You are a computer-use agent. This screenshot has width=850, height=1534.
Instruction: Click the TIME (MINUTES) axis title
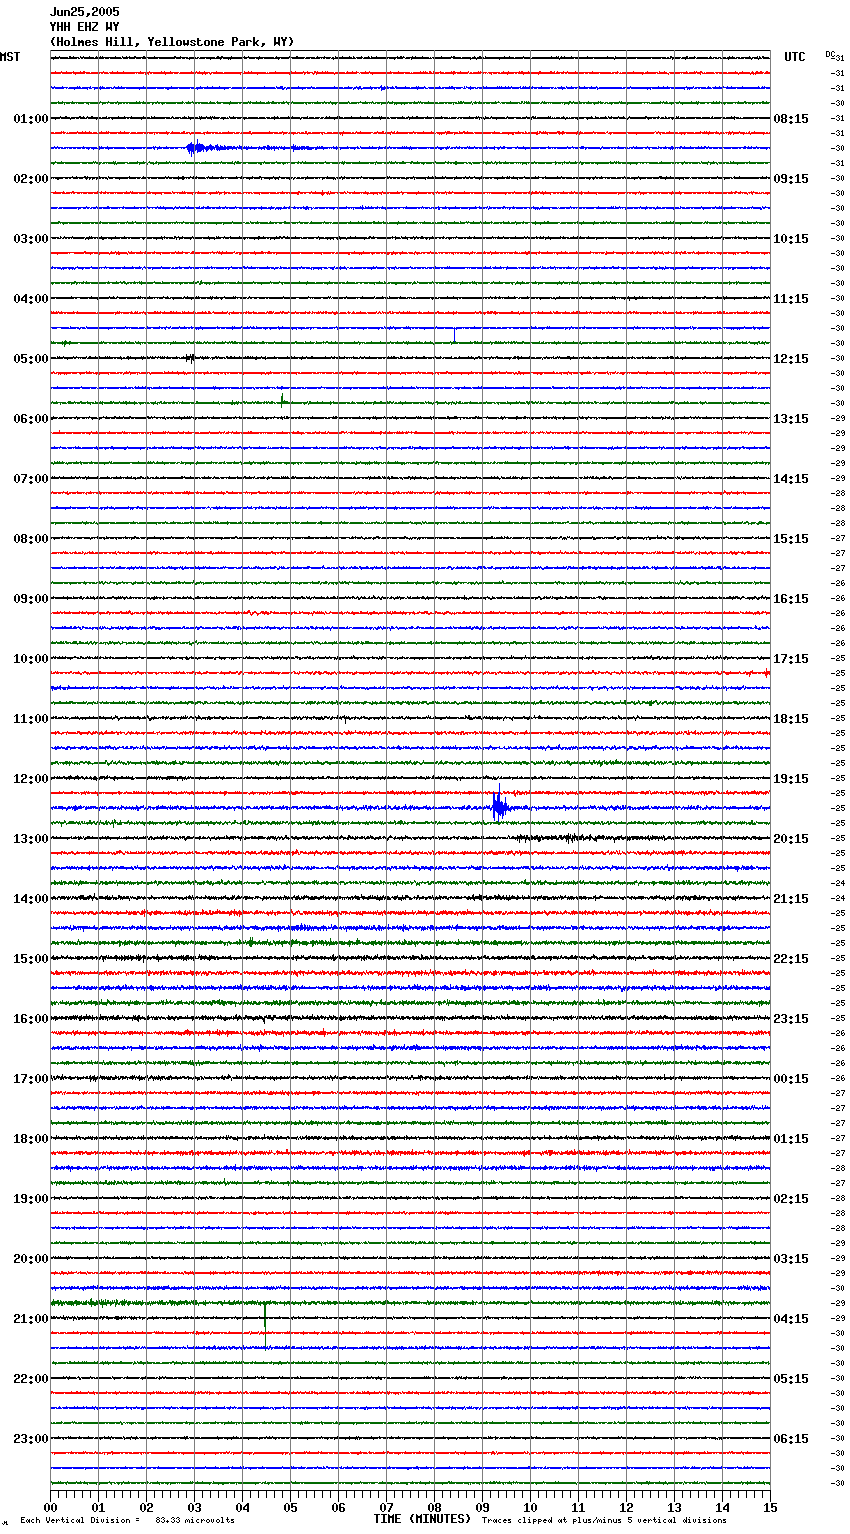tap(422, 1519)
